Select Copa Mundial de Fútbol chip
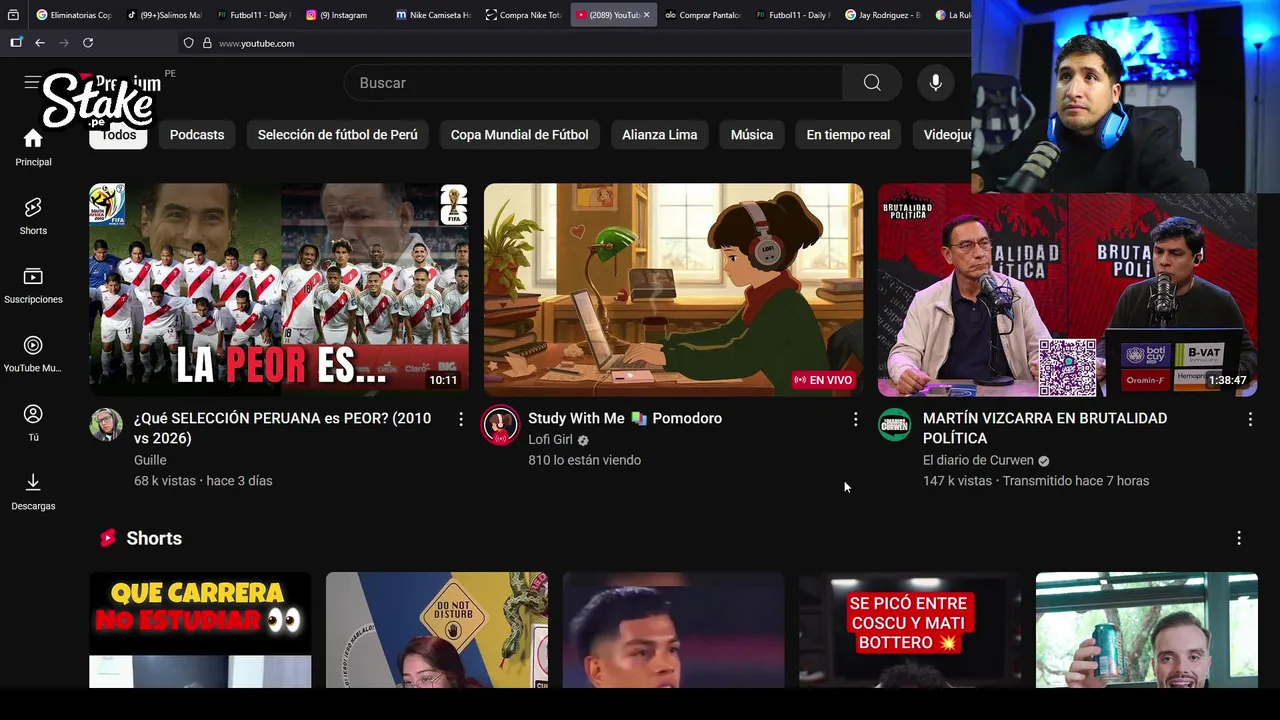 pyautogui.click(x=520, y=135)
